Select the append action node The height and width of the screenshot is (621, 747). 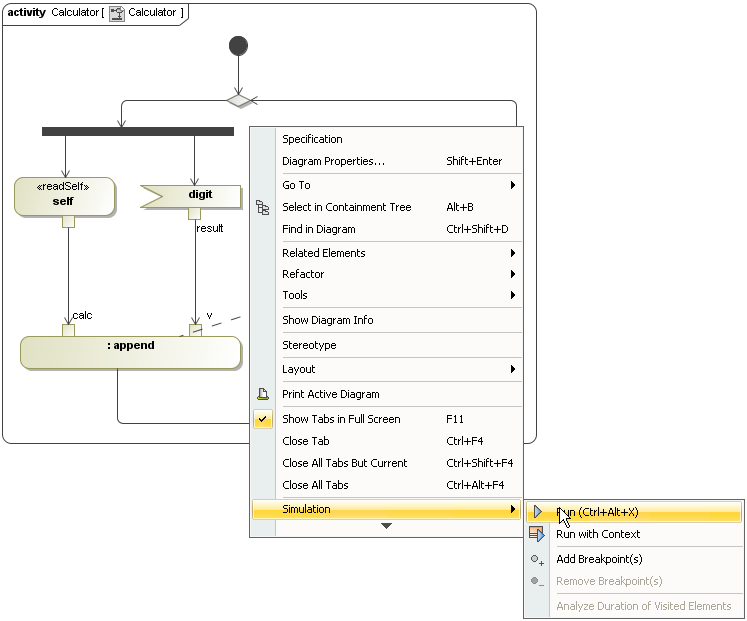pyautogui.click(x=130, y=352)
